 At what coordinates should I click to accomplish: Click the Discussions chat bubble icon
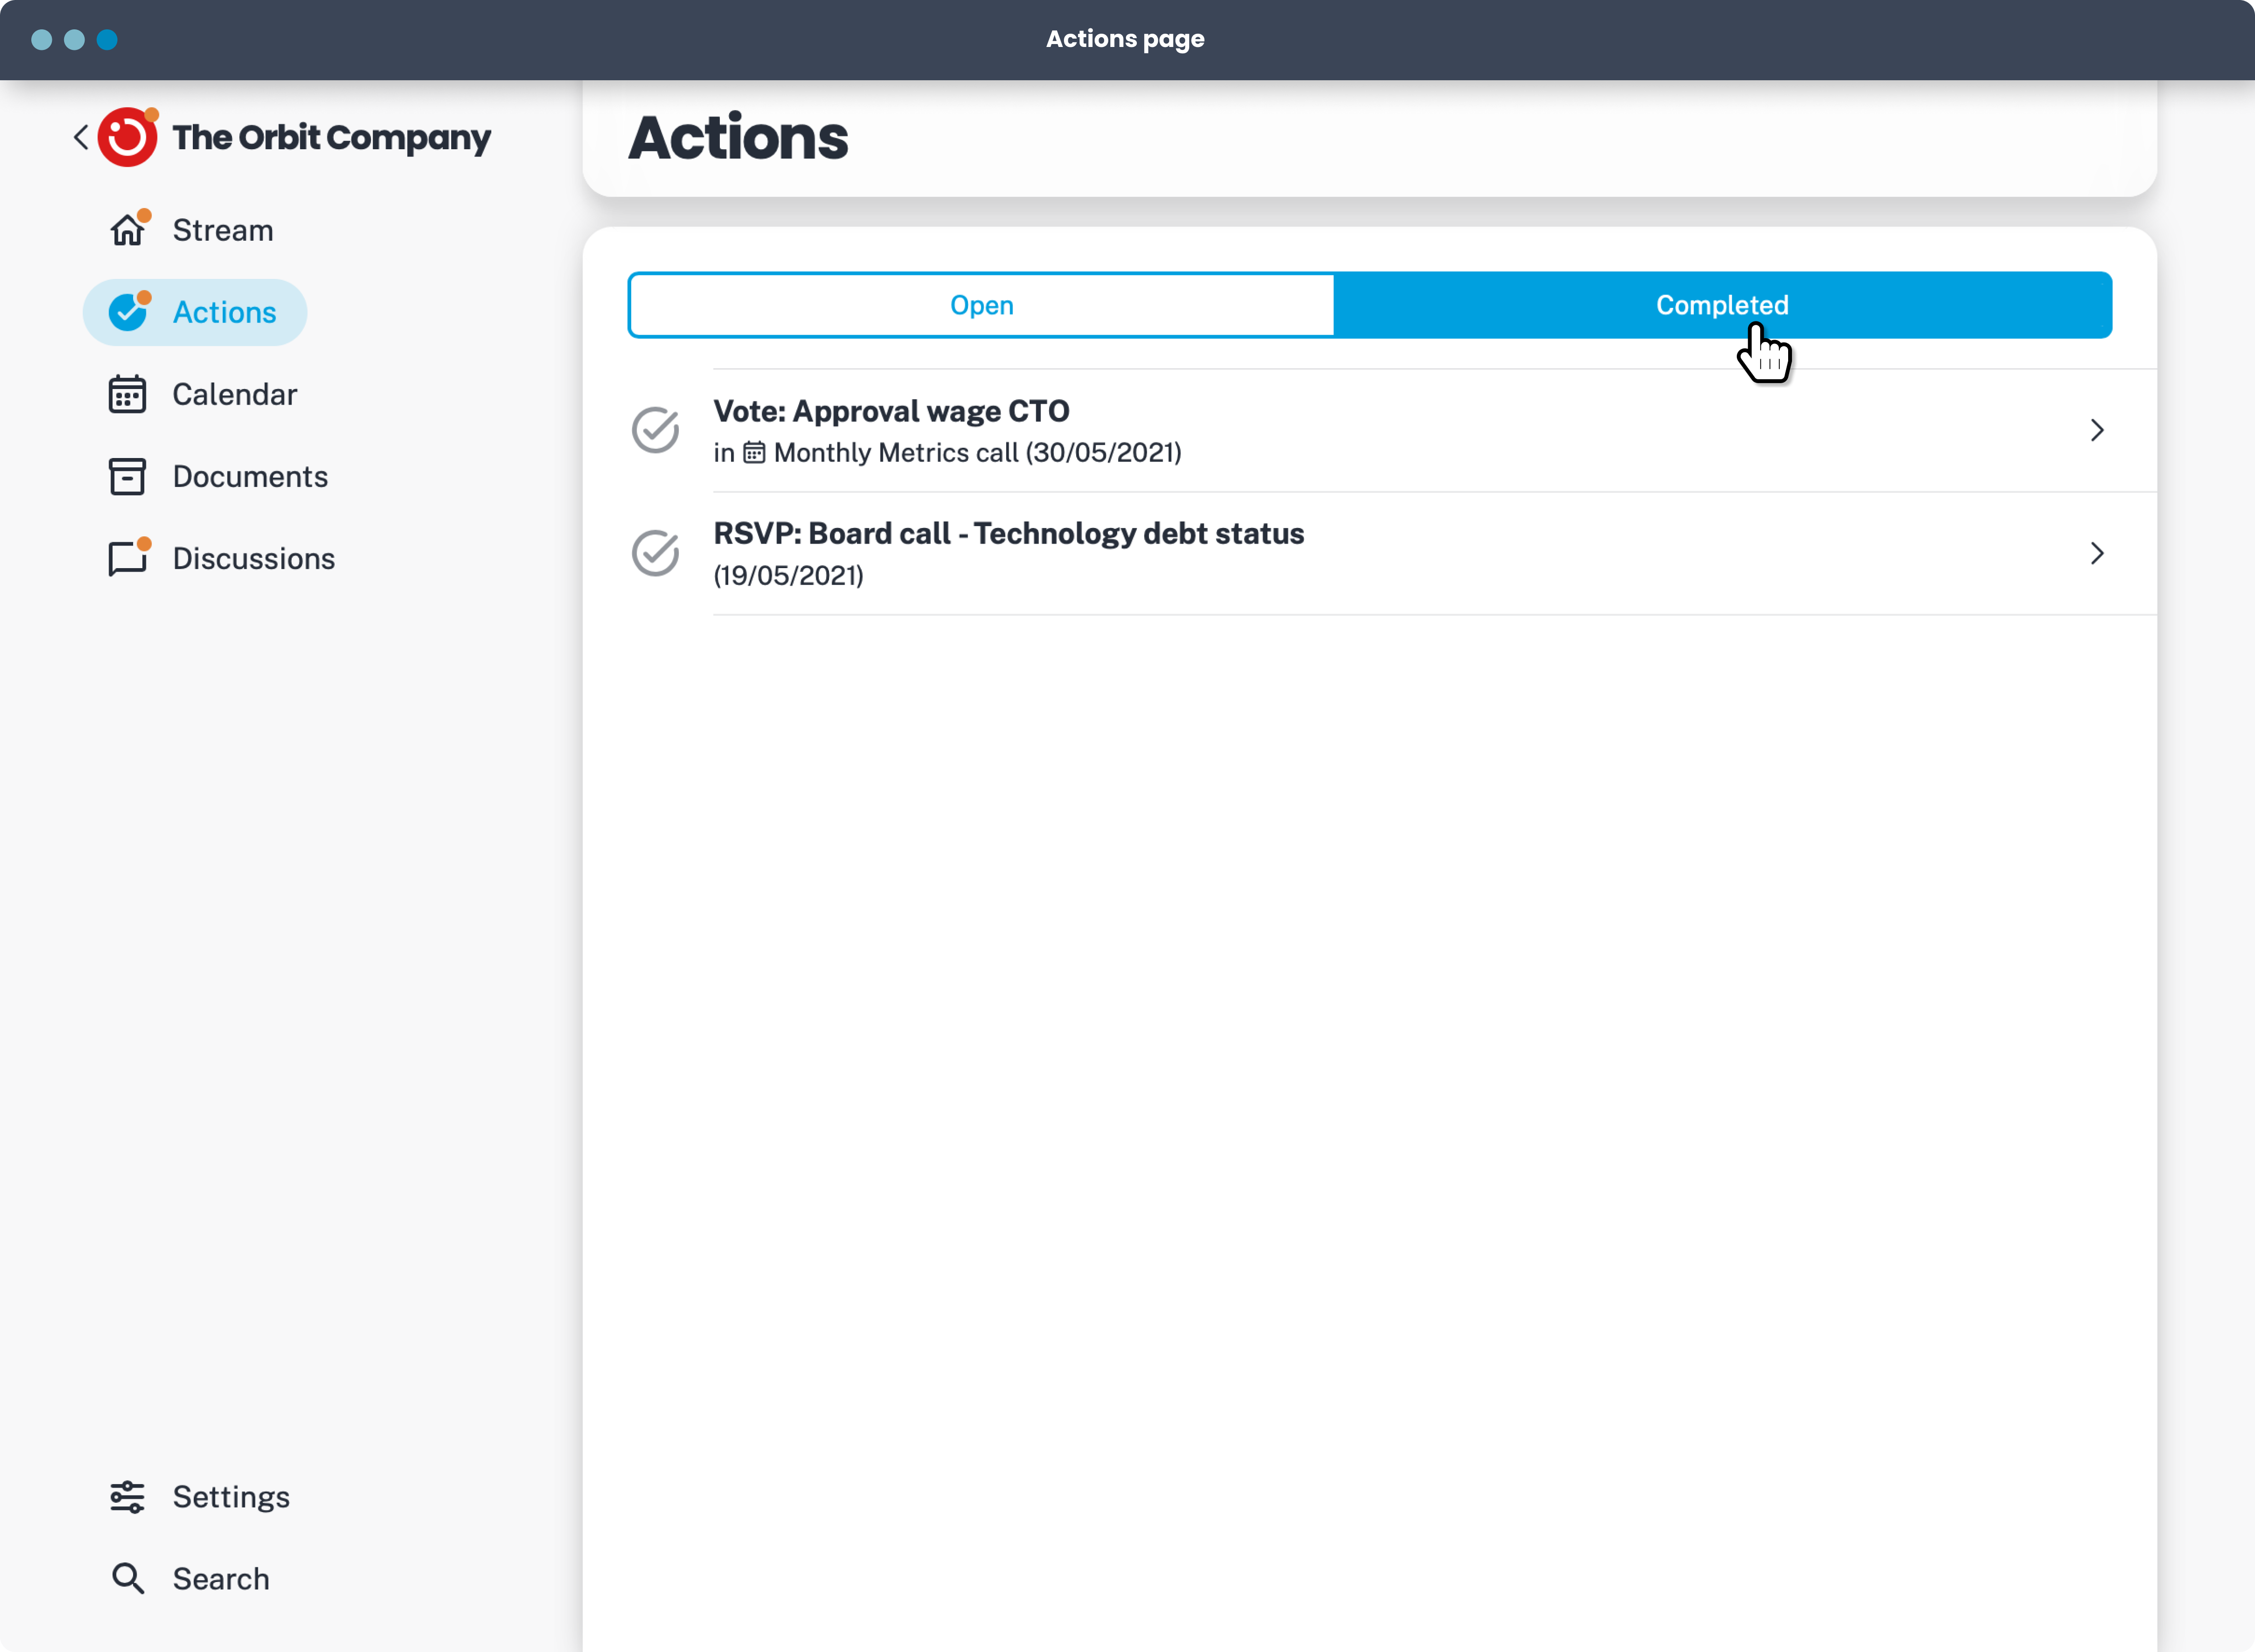[x=128, y=558]
